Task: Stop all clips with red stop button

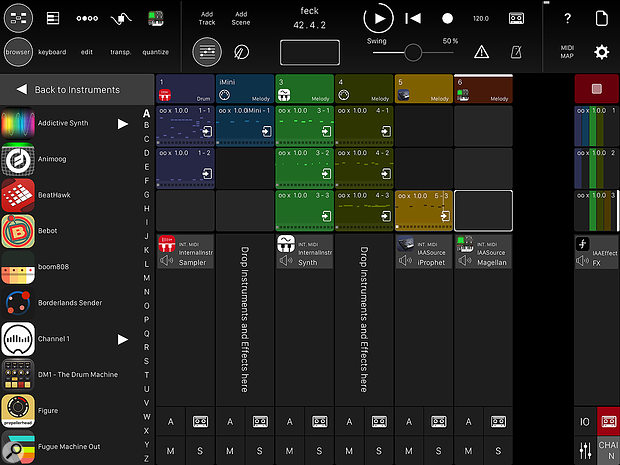Action: click(596, 89)
